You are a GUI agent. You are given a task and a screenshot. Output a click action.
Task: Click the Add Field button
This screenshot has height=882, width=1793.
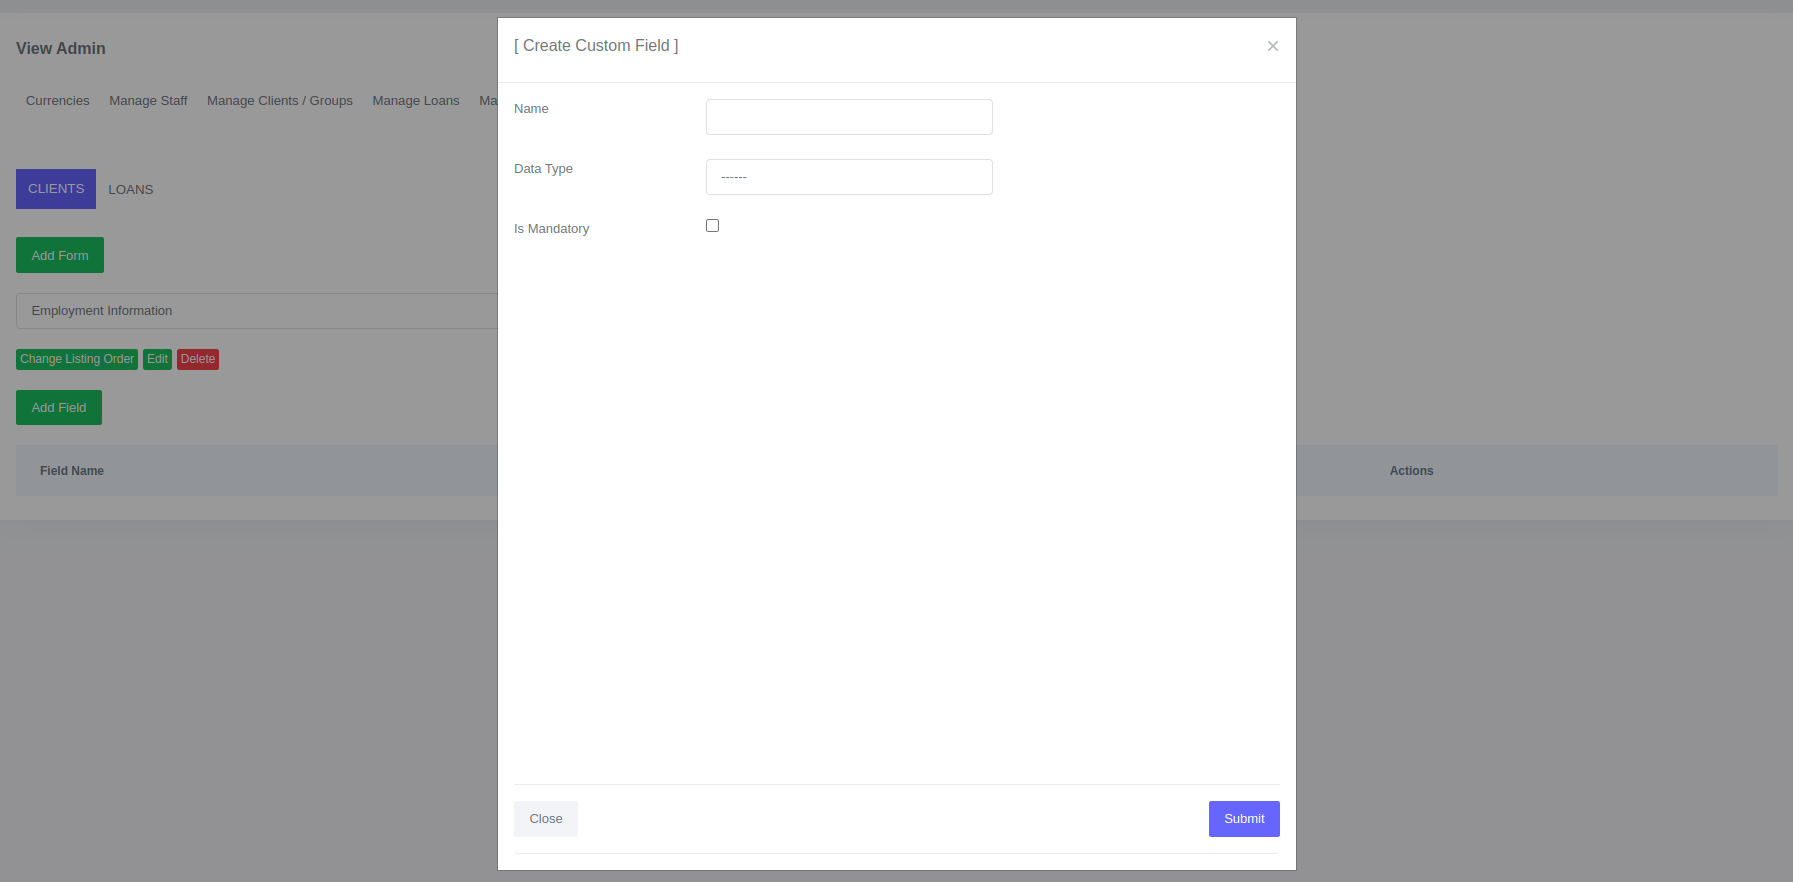(x=59, y=408)
